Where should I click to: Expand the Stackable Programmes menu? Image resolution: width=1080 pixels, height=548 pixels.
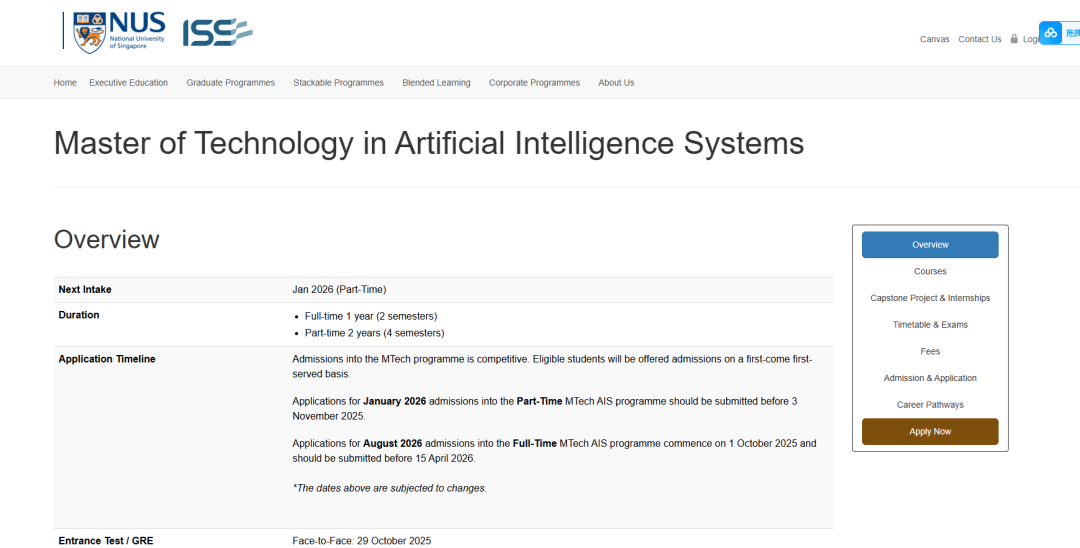point(338,83)
